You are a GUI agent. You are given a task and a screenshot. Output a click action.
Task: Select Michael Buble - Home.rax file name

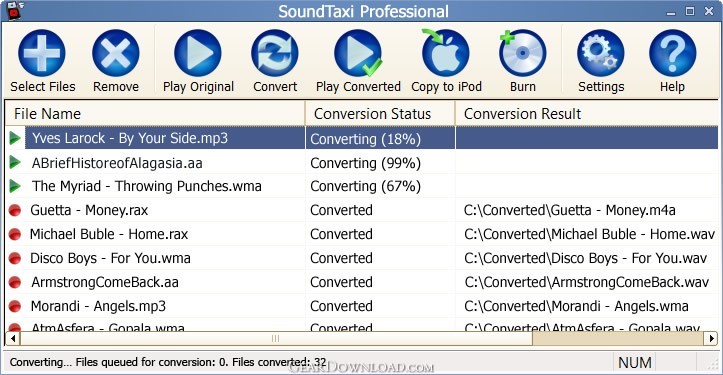tap(109, 234)
